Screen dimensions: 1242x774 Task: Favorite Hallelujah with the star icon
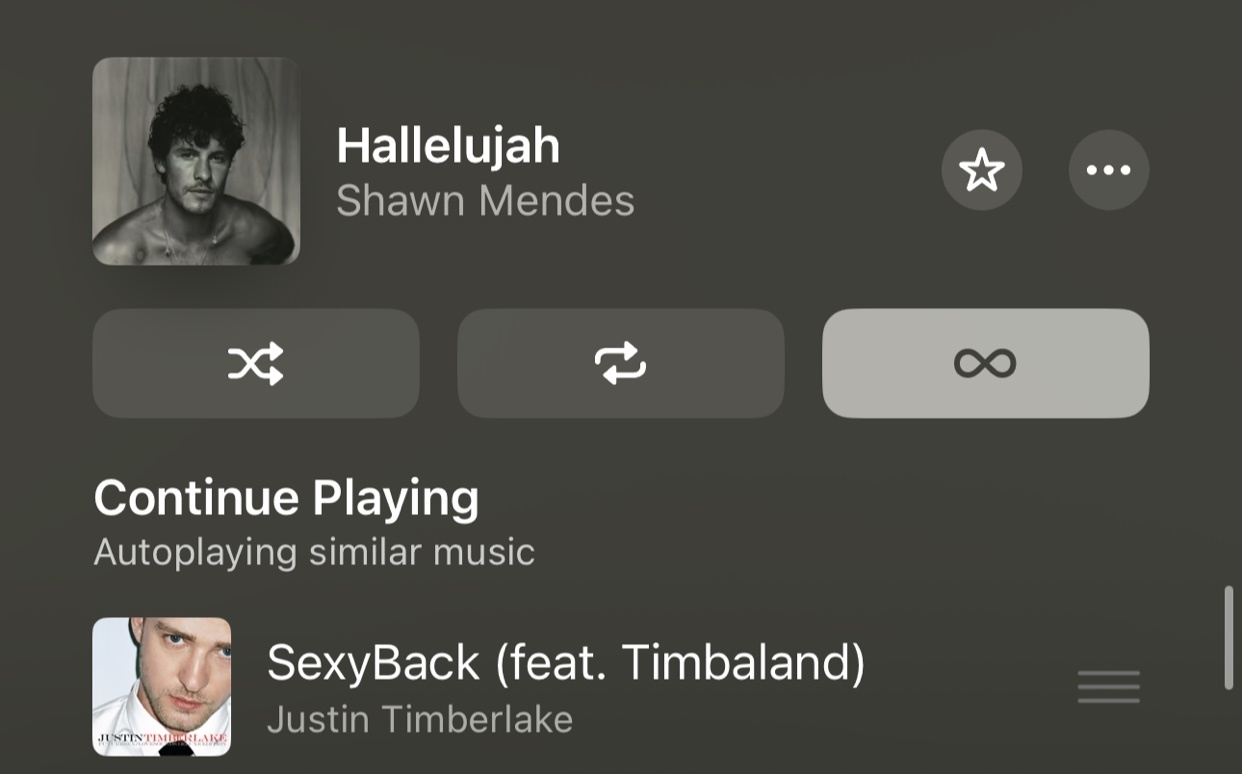[x=982, y=170]
